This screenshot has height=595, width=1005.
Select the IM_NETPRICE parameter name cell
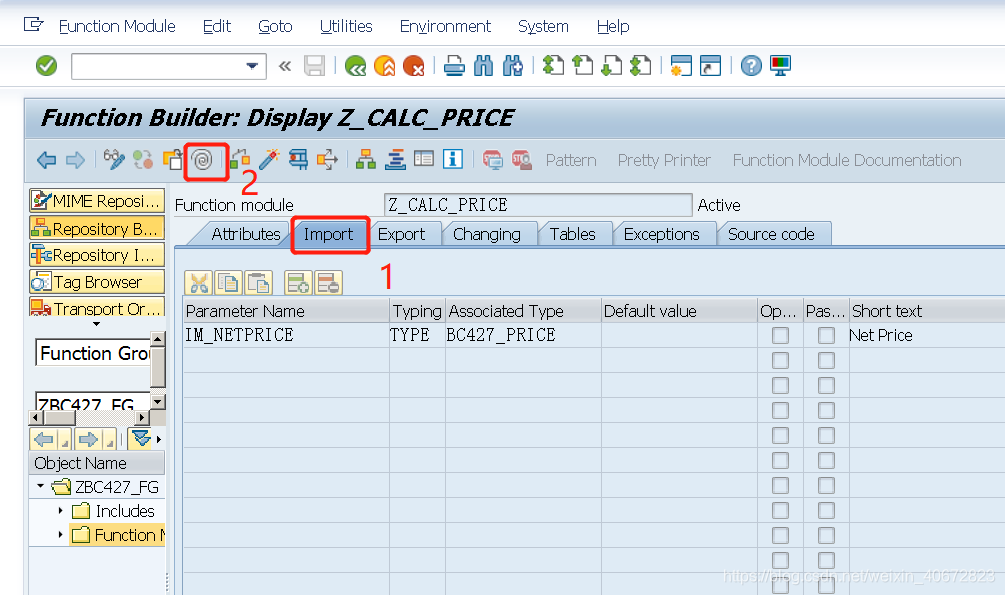286,335
